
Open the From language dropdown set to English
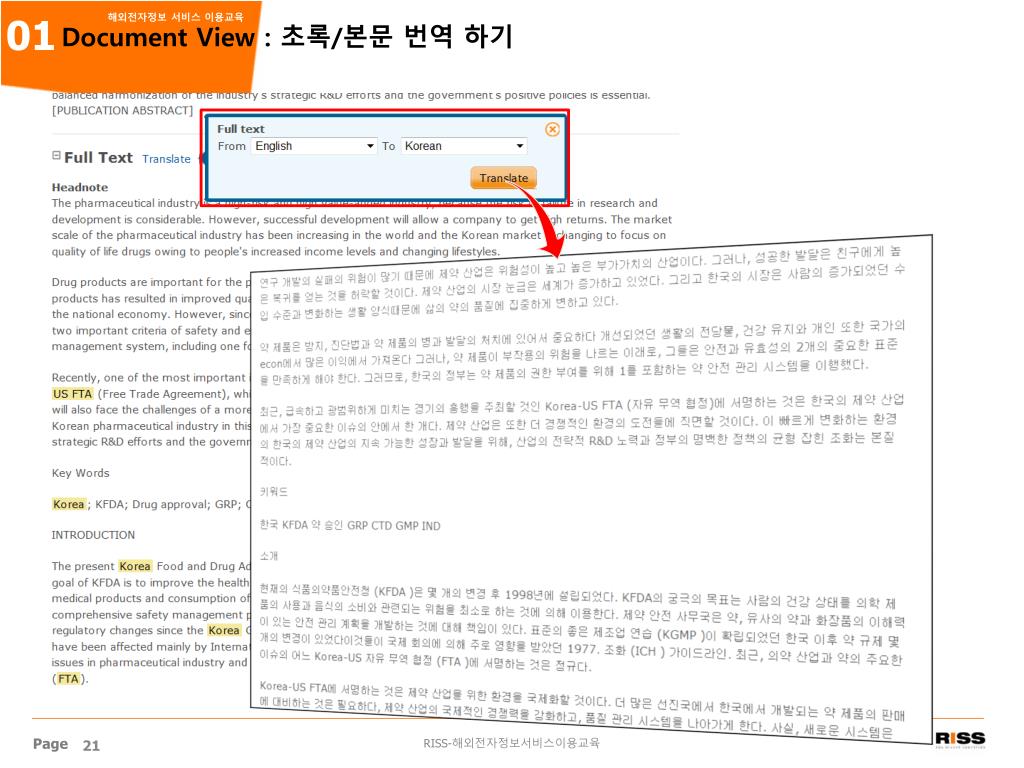(x=314, y=146)
